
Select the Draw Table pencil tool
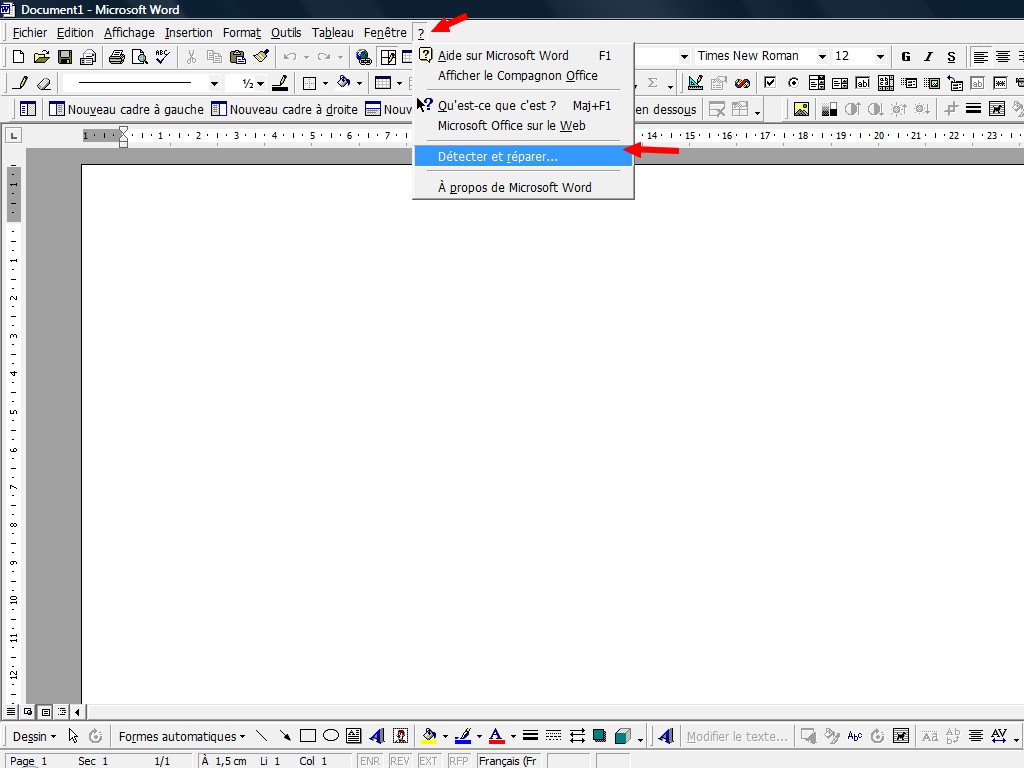(x=20, y=83)
